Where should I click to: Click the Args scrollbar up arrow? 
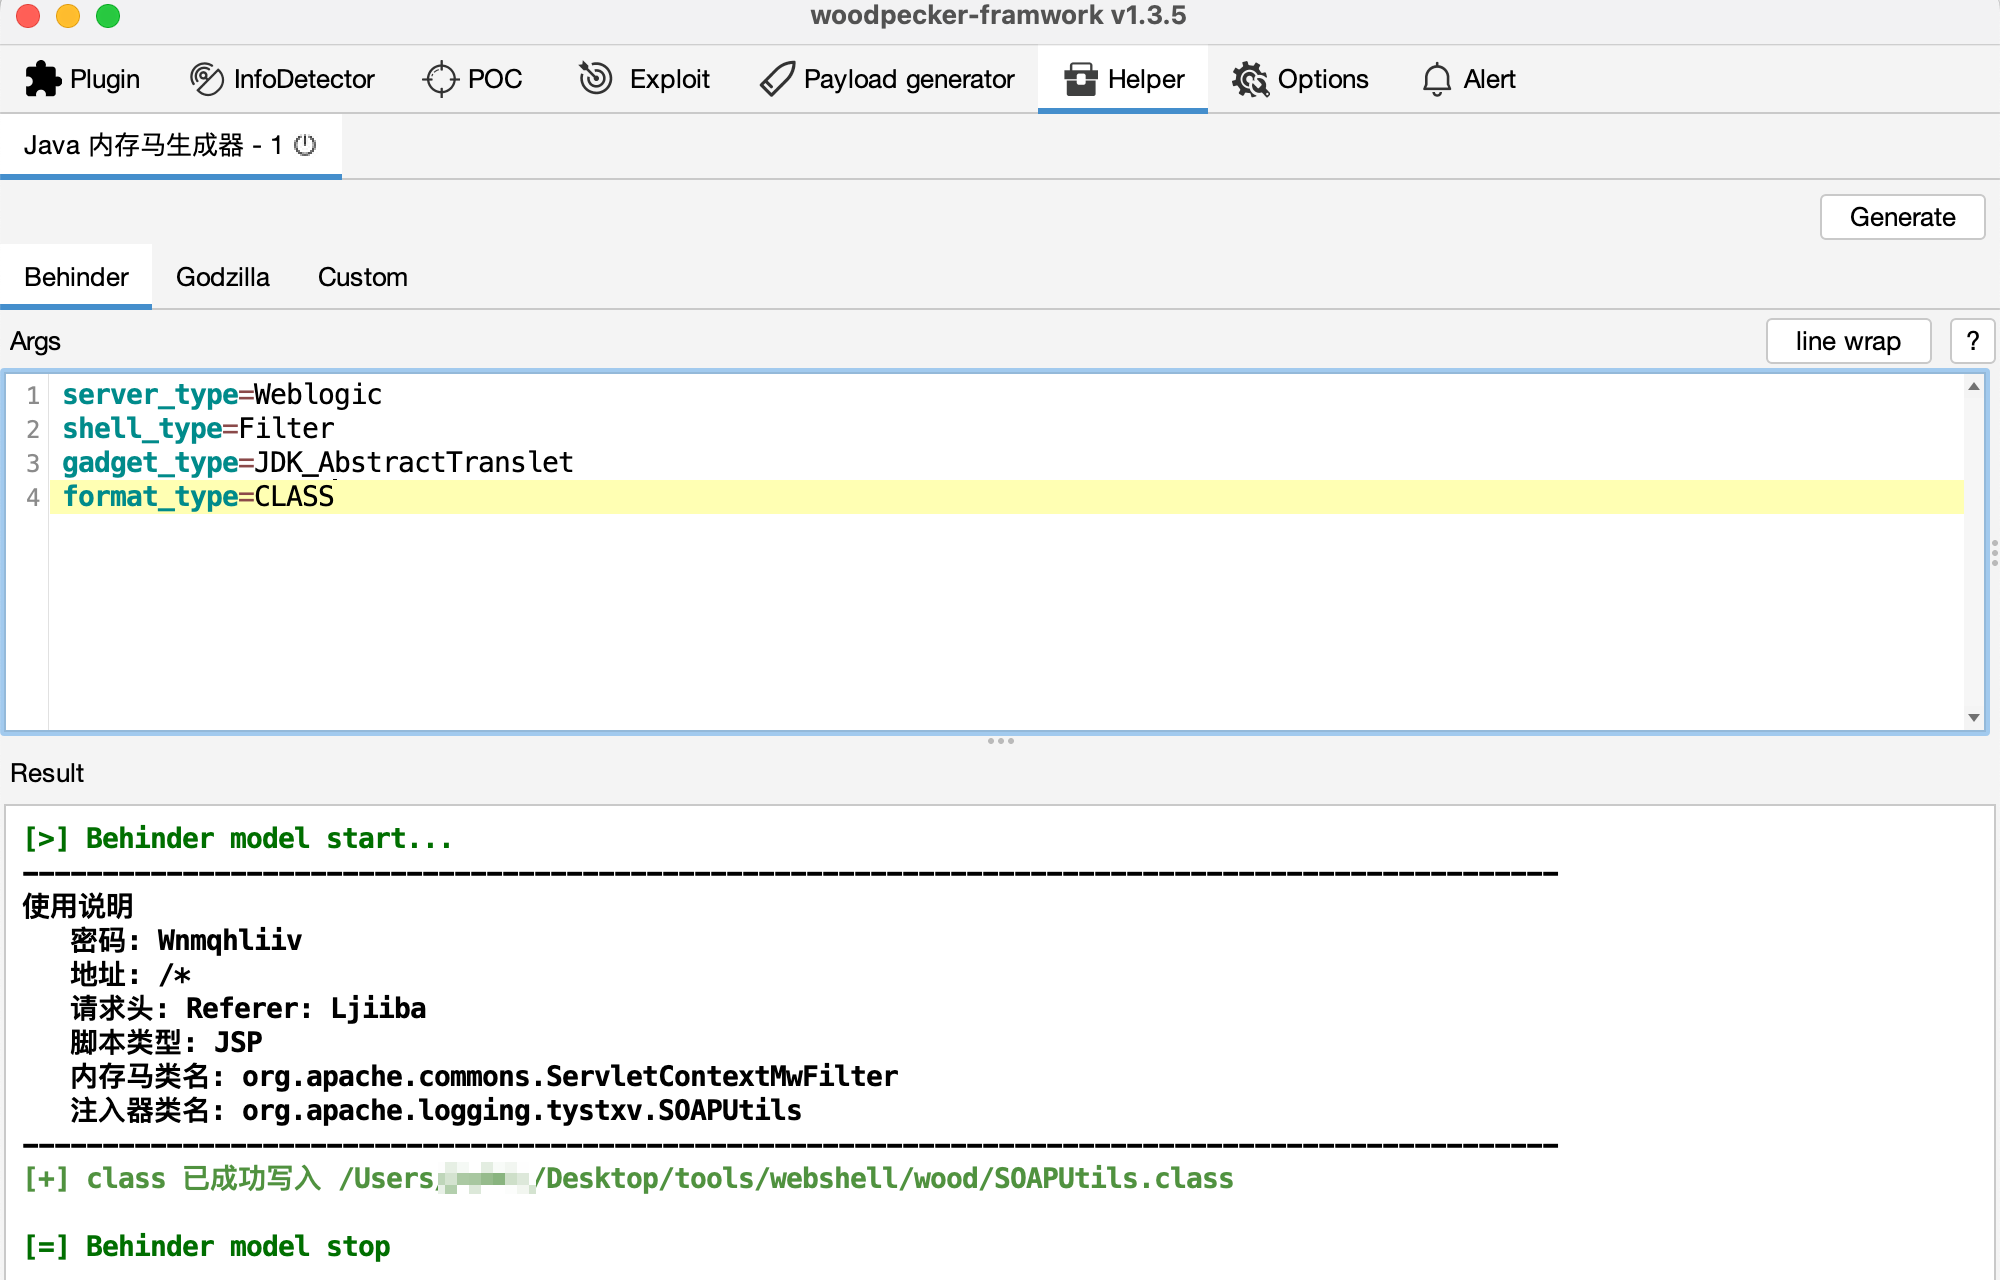(x=1973, y=386)
